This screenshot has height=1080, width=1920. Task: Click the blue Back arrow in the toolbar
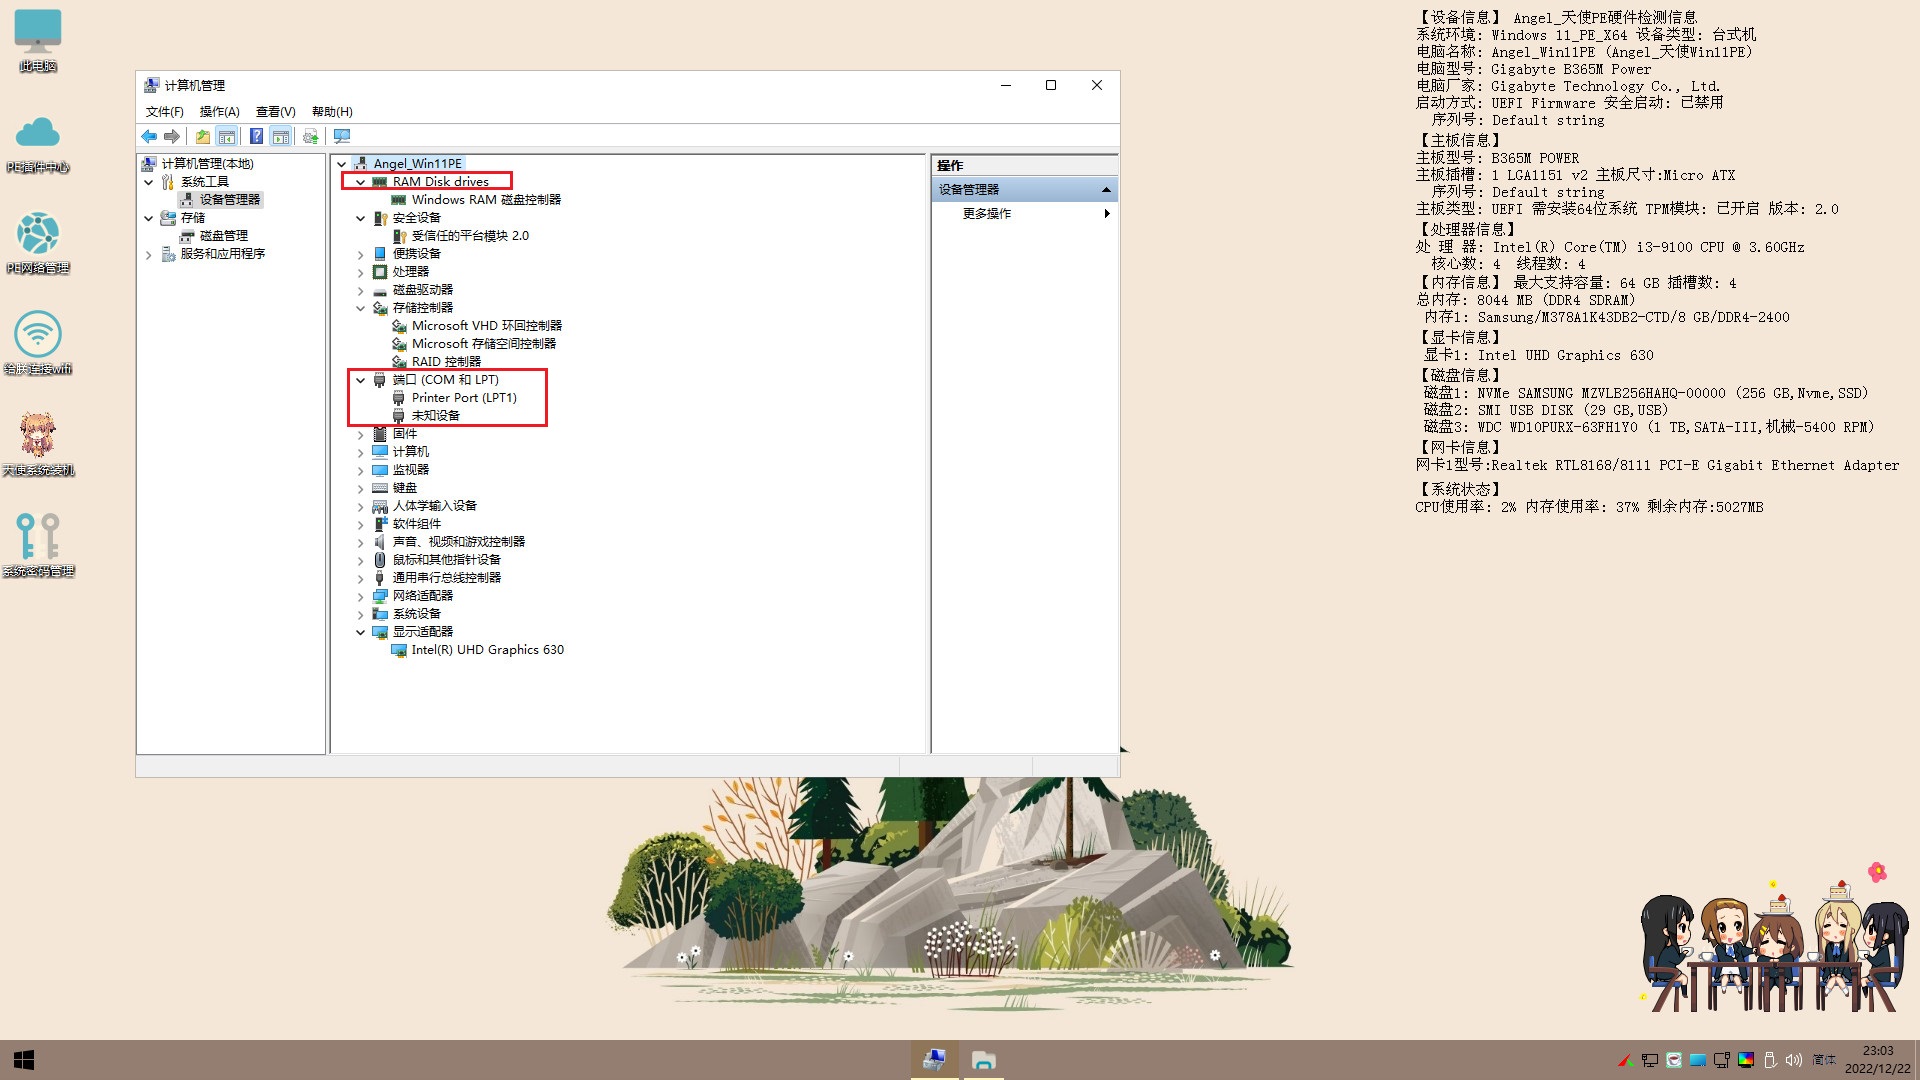(x=149, y=136)
